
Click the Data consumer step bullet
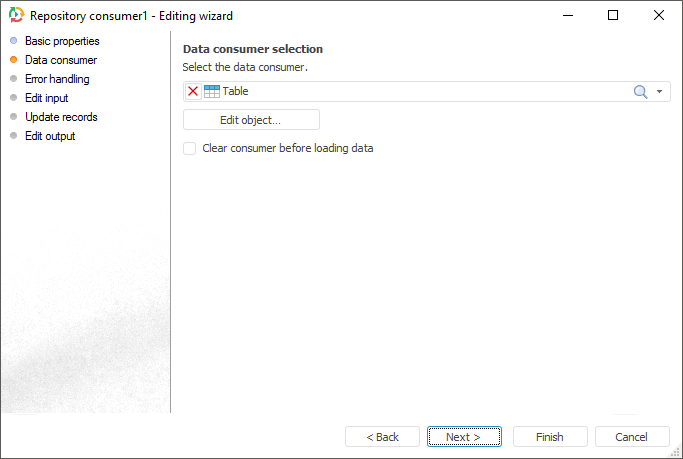(x=14, y=60)
